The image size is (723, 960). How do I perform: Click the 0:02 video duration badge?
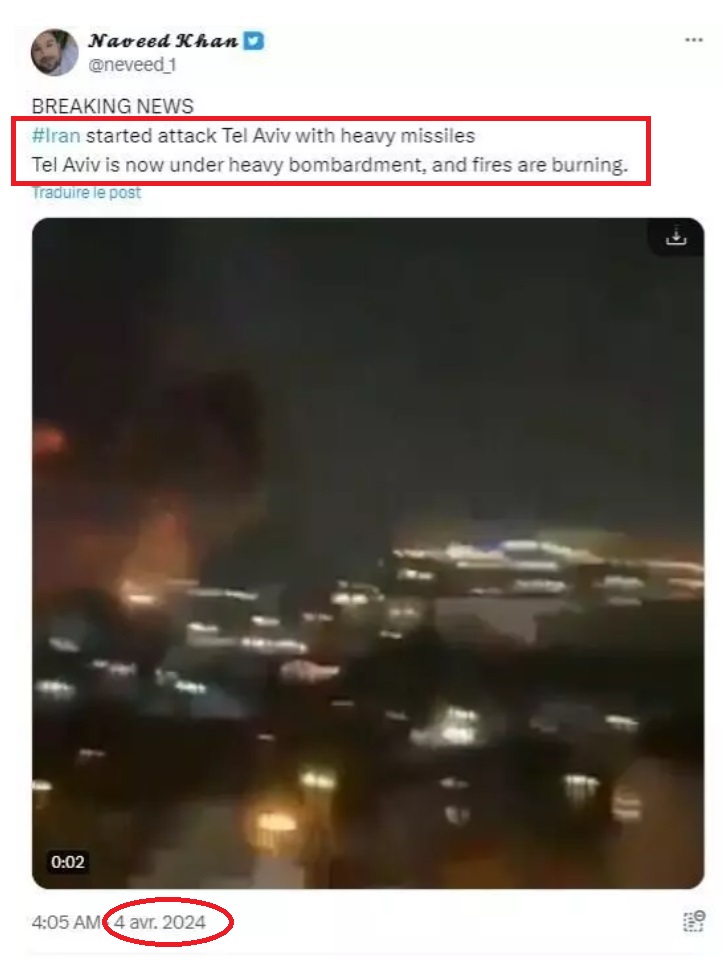tap(67, 862)
